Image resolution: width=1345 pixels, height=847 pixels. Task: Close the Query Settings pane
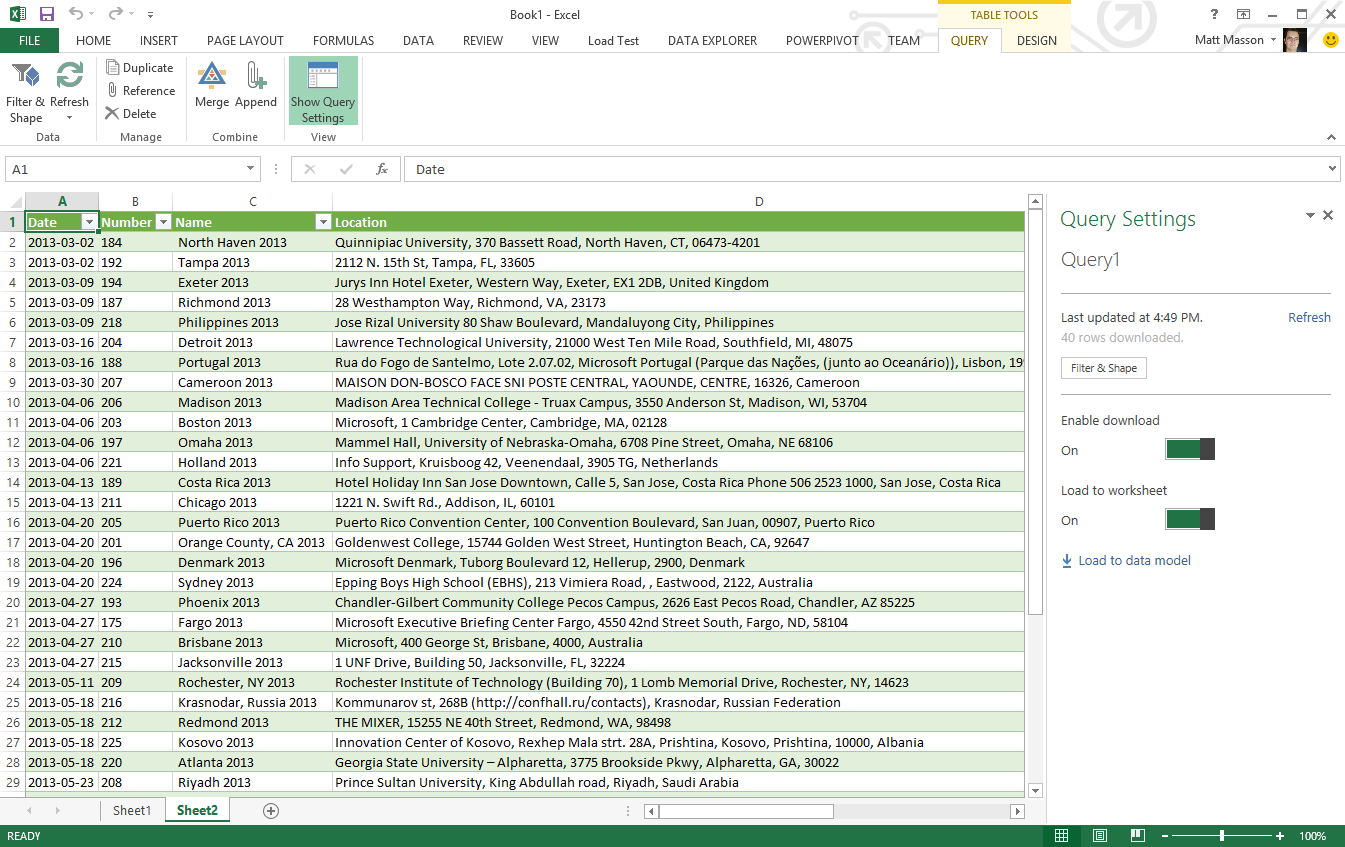(x=1328, y=215)
